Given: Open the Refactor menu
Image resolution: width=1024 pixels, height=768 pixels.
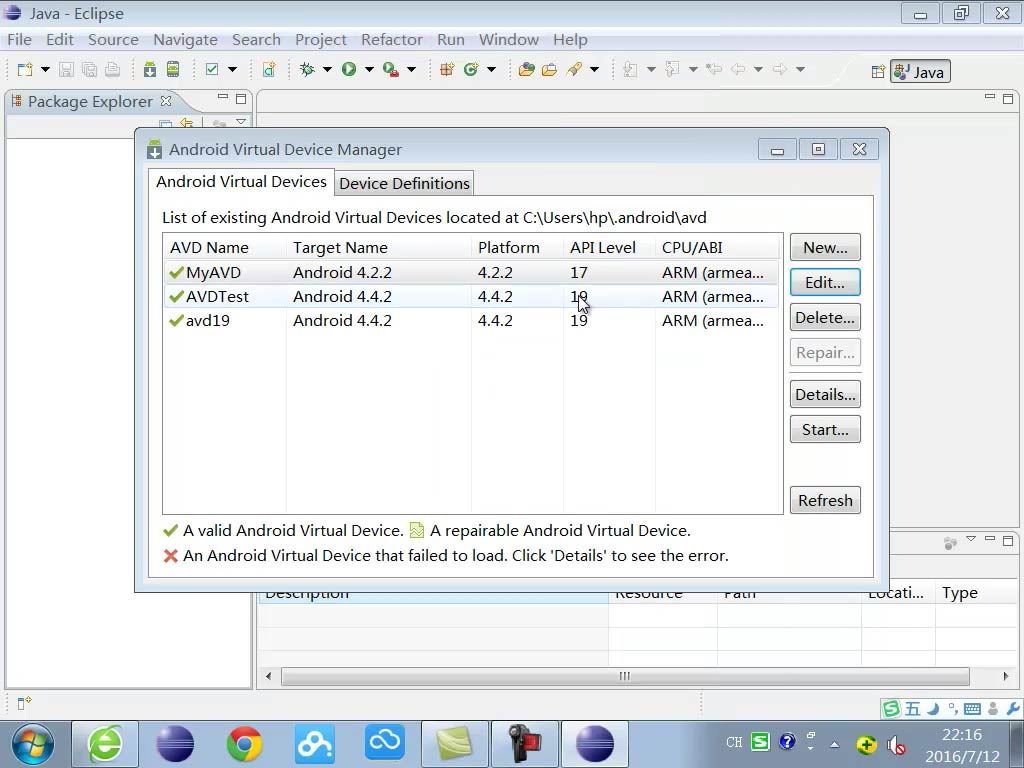Looking at the screenshot, I should click(392, 40).
